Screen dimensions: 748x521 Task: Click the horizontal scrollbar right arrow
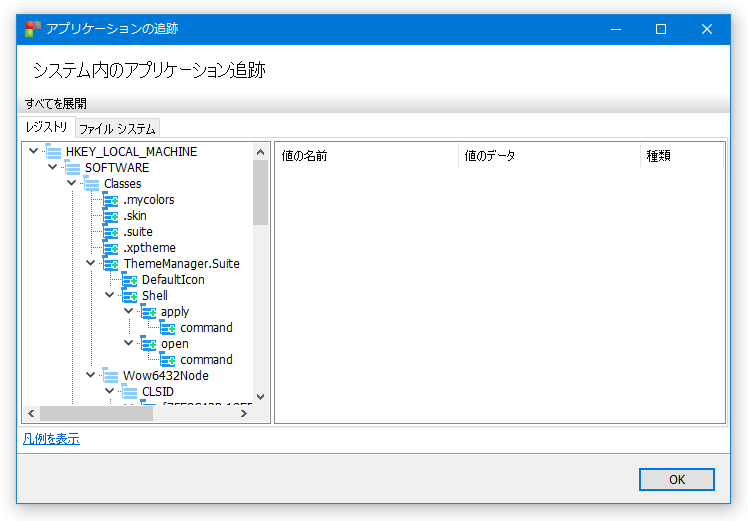pos(244,414)
